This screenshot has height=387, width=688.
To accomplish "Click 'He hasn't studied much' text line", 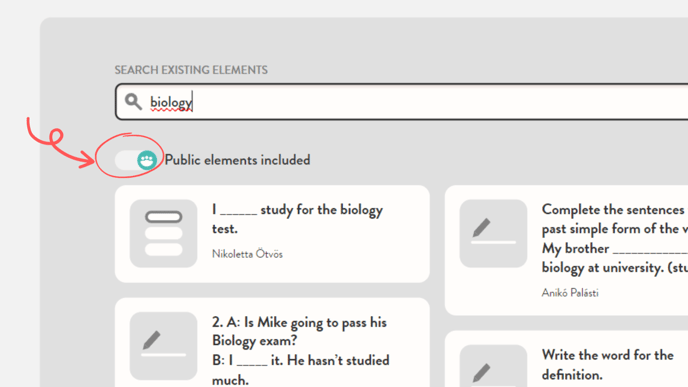I will (301, 370).
